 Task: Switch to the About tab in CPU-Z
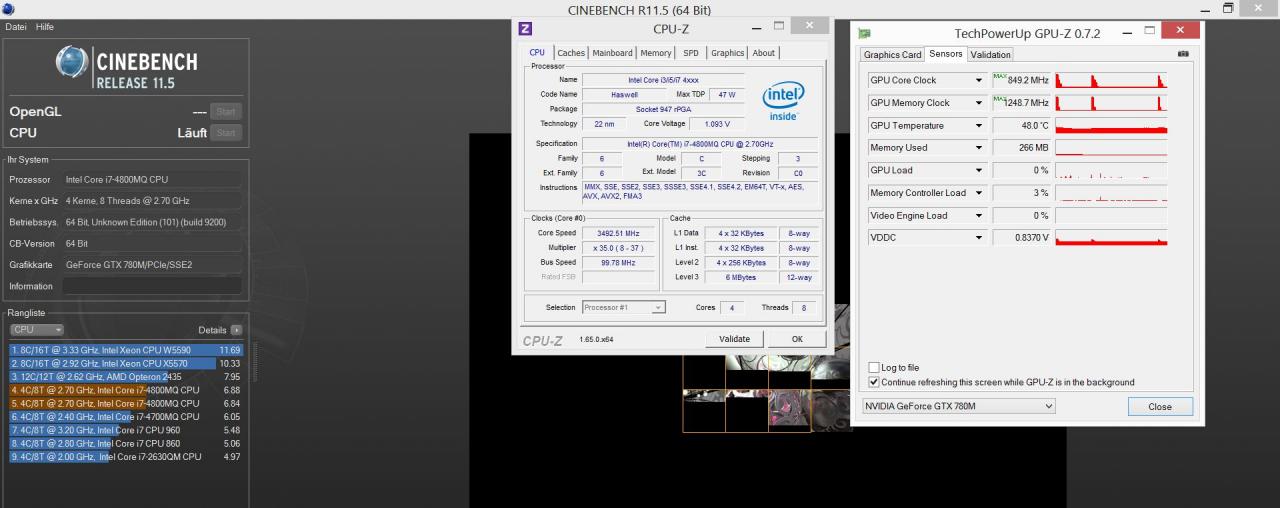[764, 53]
